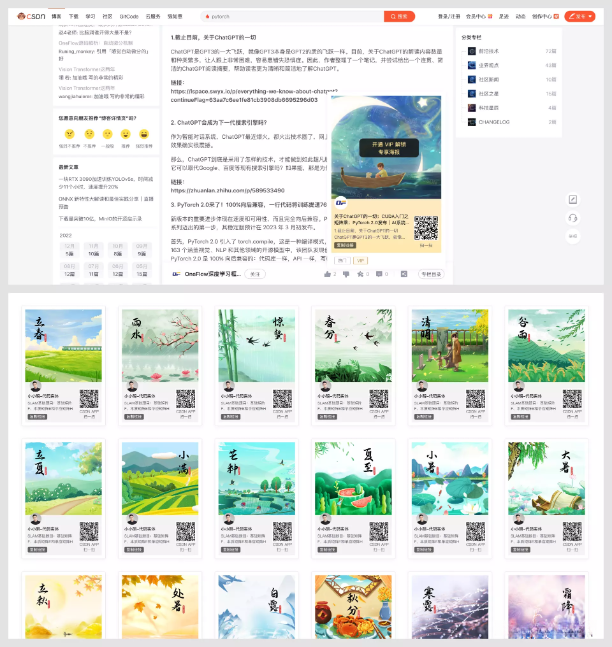Open the second column icon with 43篇

pyautogui.click(x=472, y=65)
